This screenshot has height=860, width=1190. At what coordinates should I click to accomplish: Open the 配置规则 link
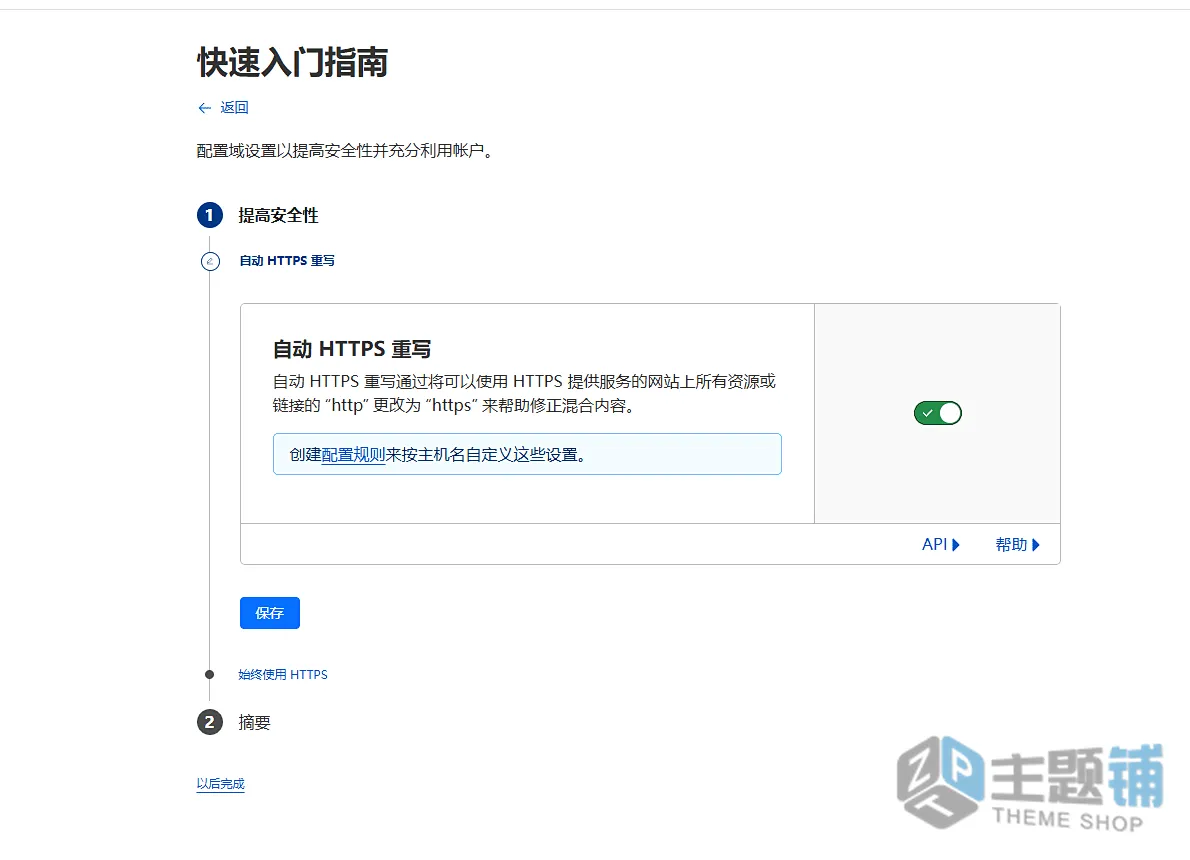[x=353, y=455]
